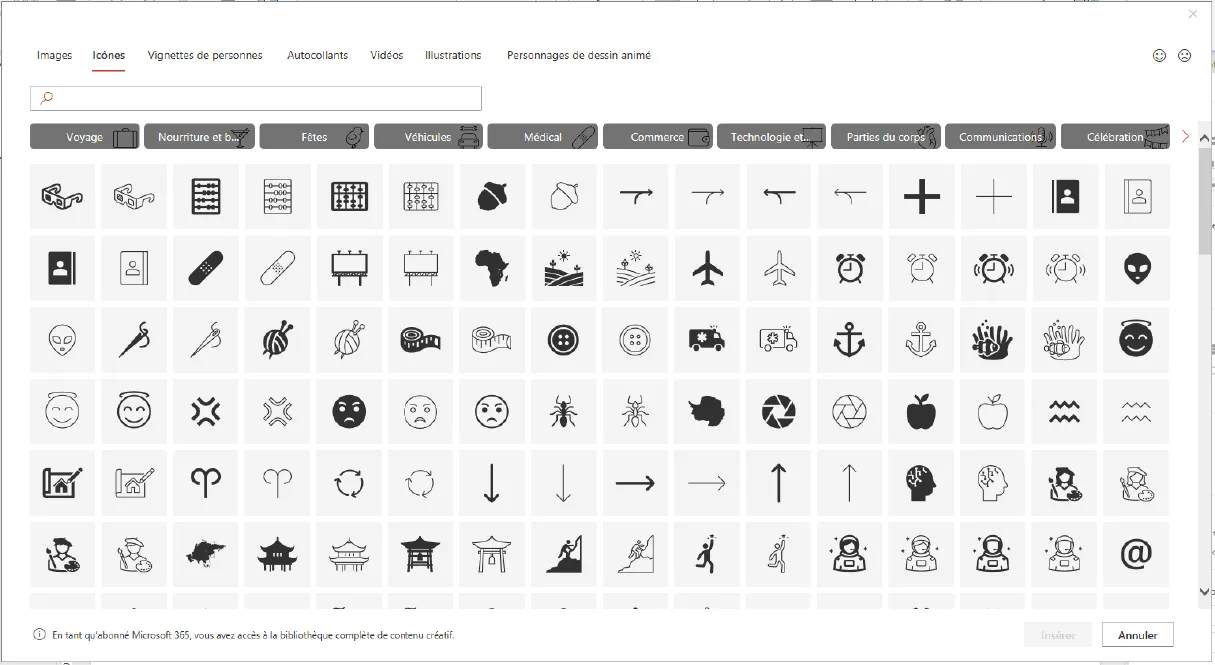The image size is (1215, 665).
Task: Filter icons by Technologie category
Action: point(771,137)
